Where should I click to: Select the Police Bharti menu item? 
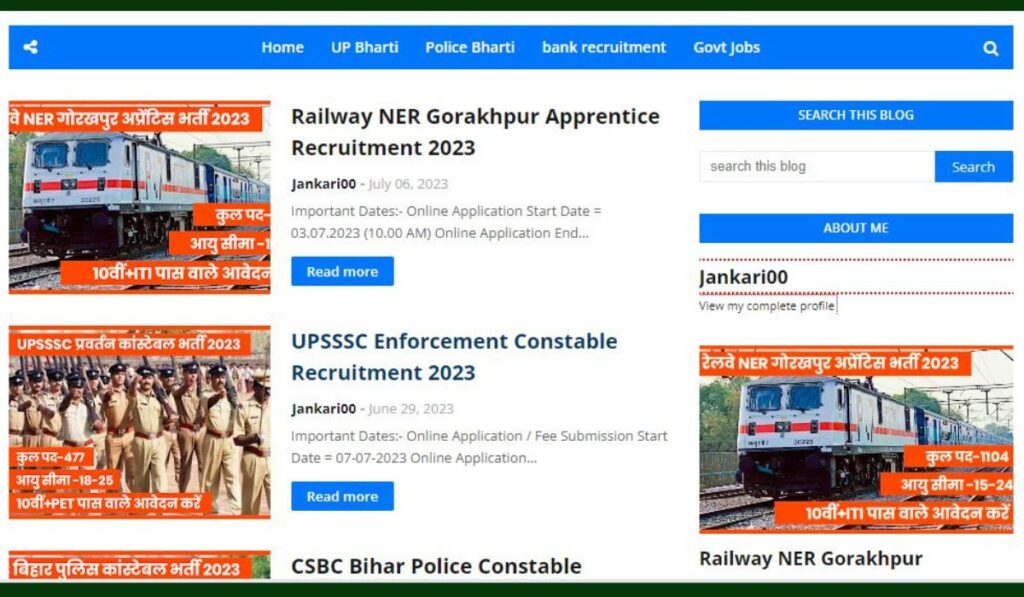pyautogui.click(x=470, y=47)
